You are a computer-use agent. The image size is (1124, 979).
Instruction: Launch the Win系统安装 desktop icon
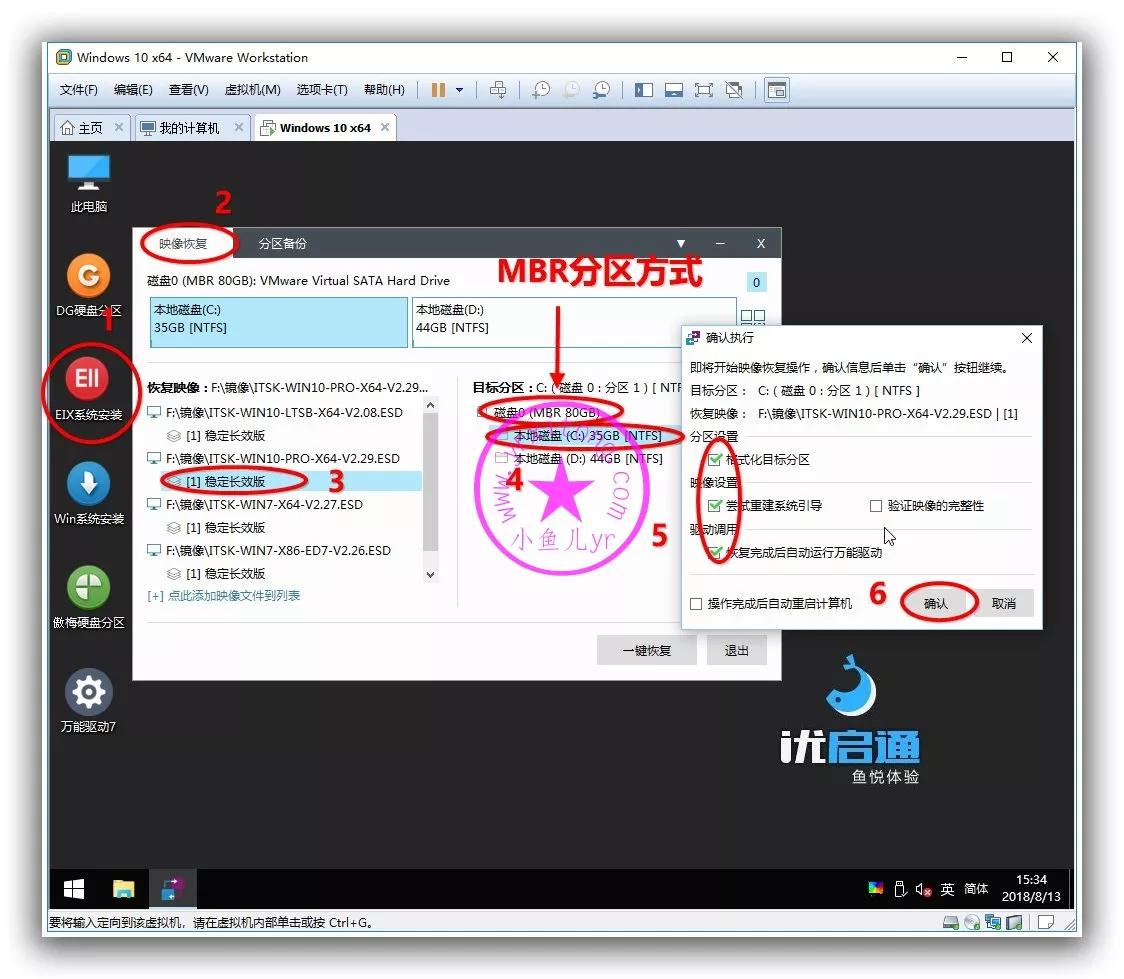click(88, 484)
